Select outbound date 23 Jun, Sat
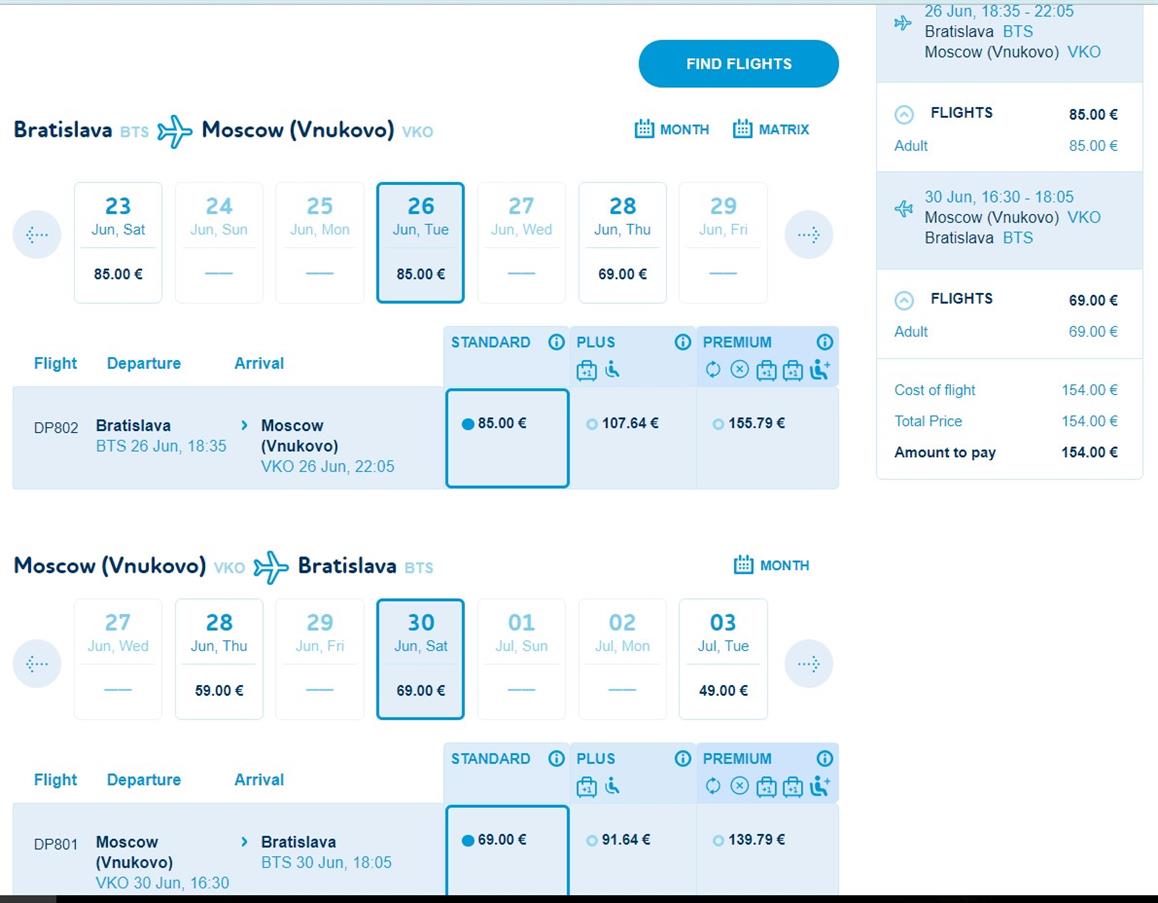Image resolution: width=1158 pixels, height=903 pixels. pyautogui.click(x=118, y=242)
